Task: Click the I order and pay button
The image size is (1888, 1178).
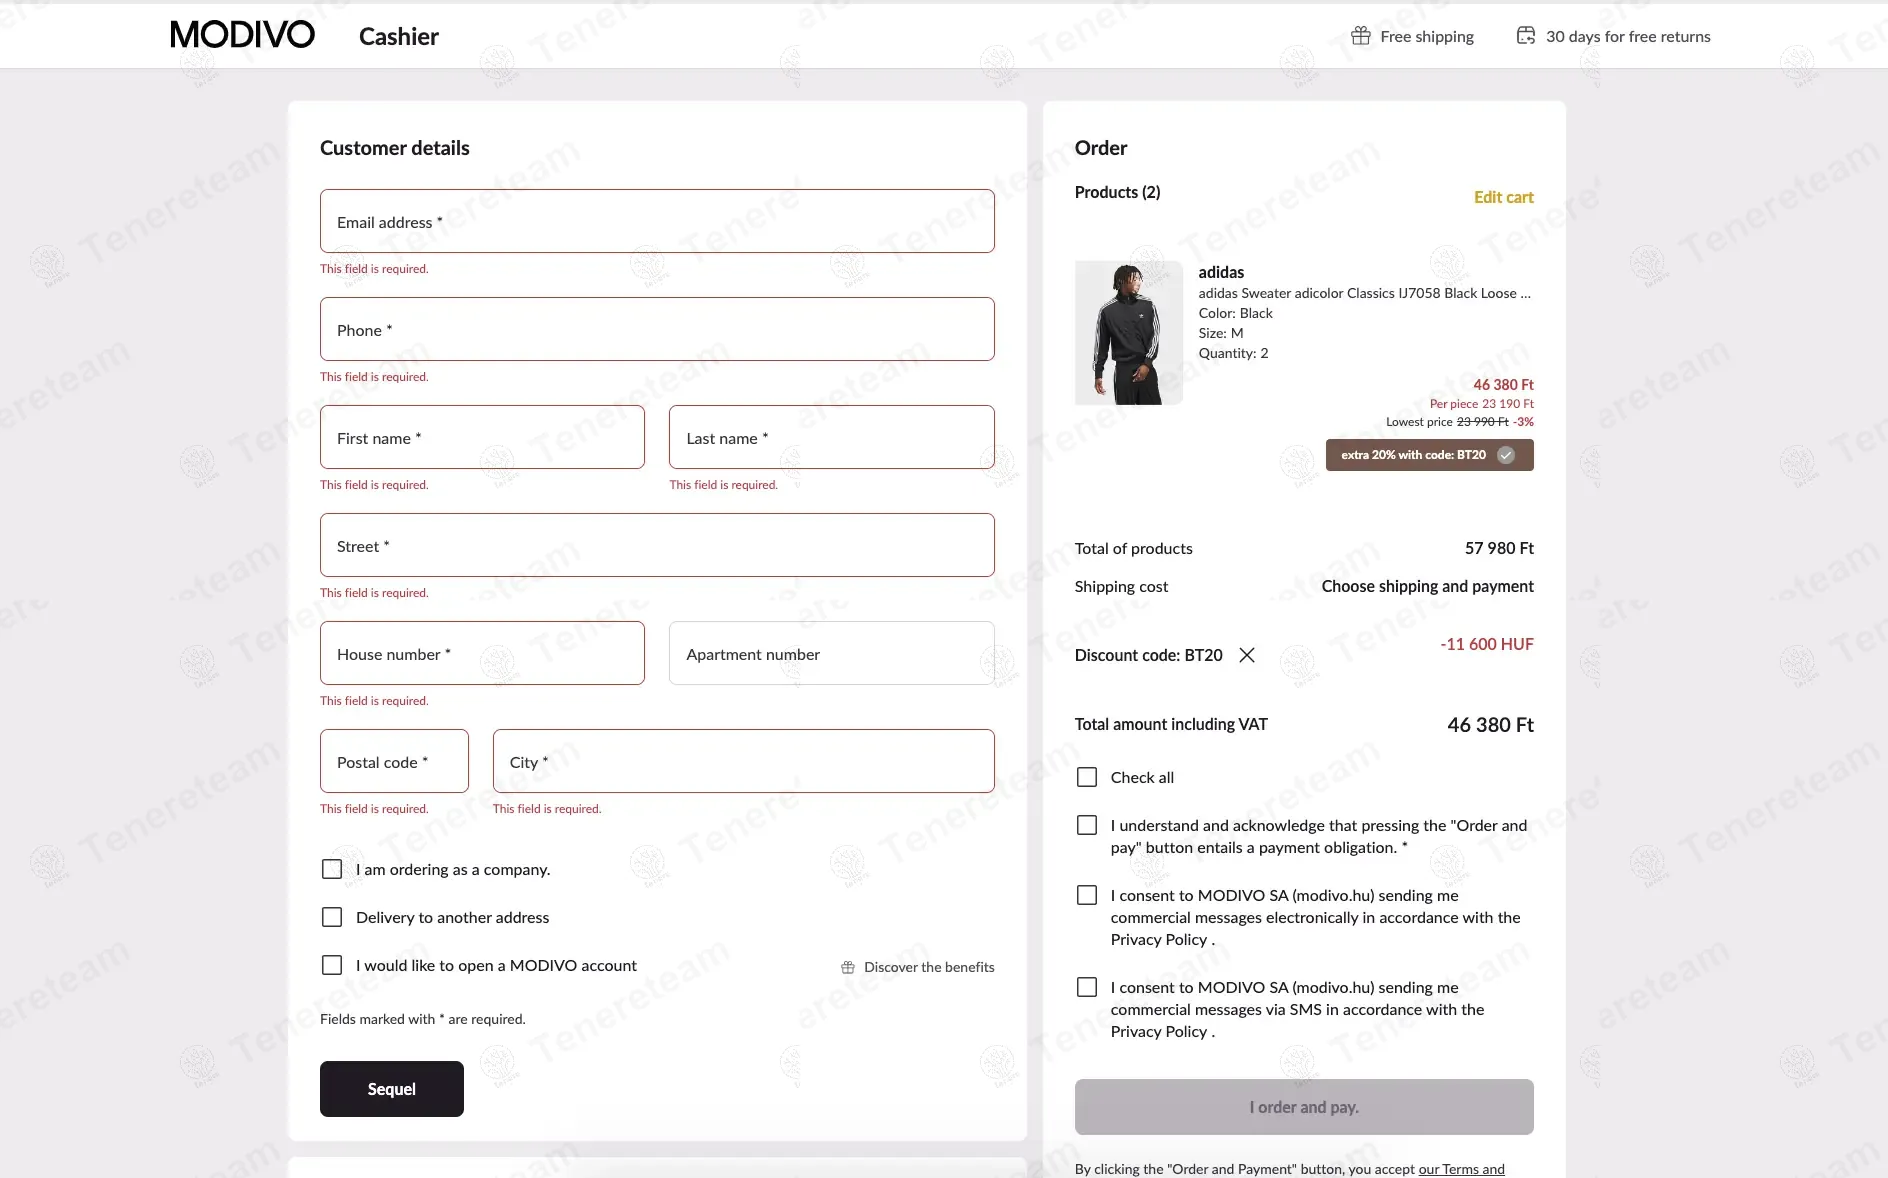Action: tap(1304, 1107)
